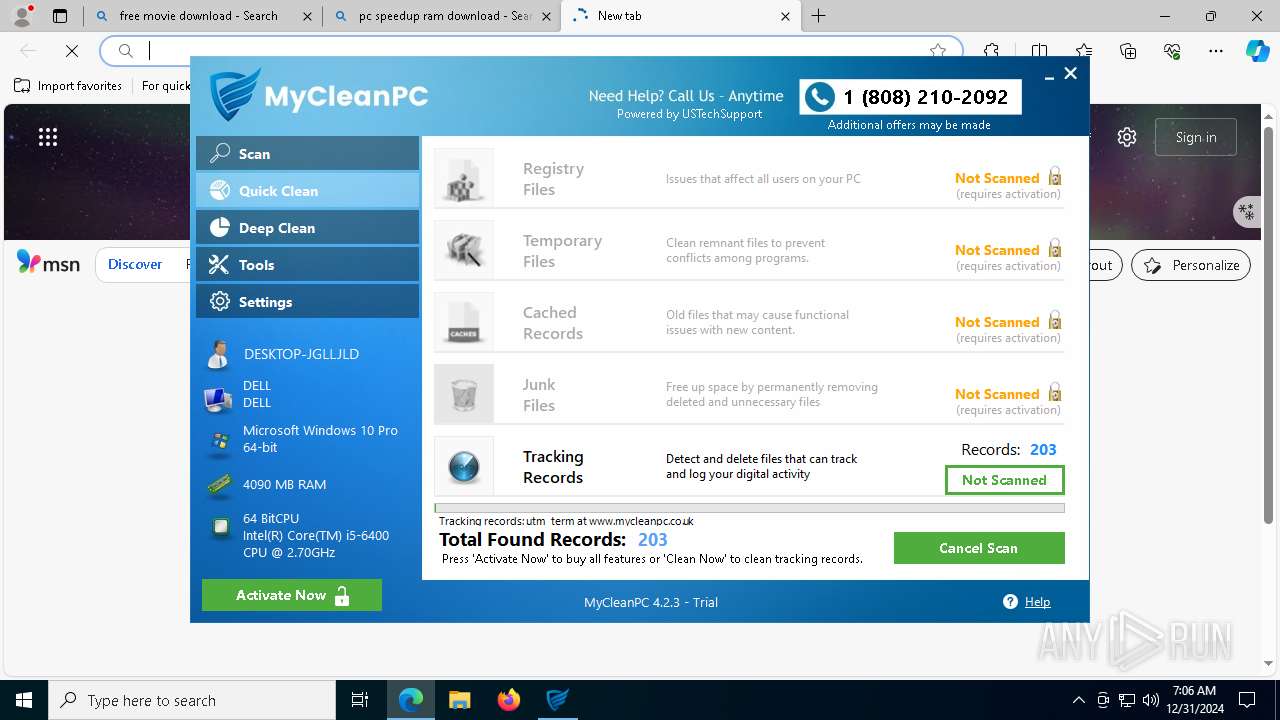Switch to pc speedup ram download tab

444,16
